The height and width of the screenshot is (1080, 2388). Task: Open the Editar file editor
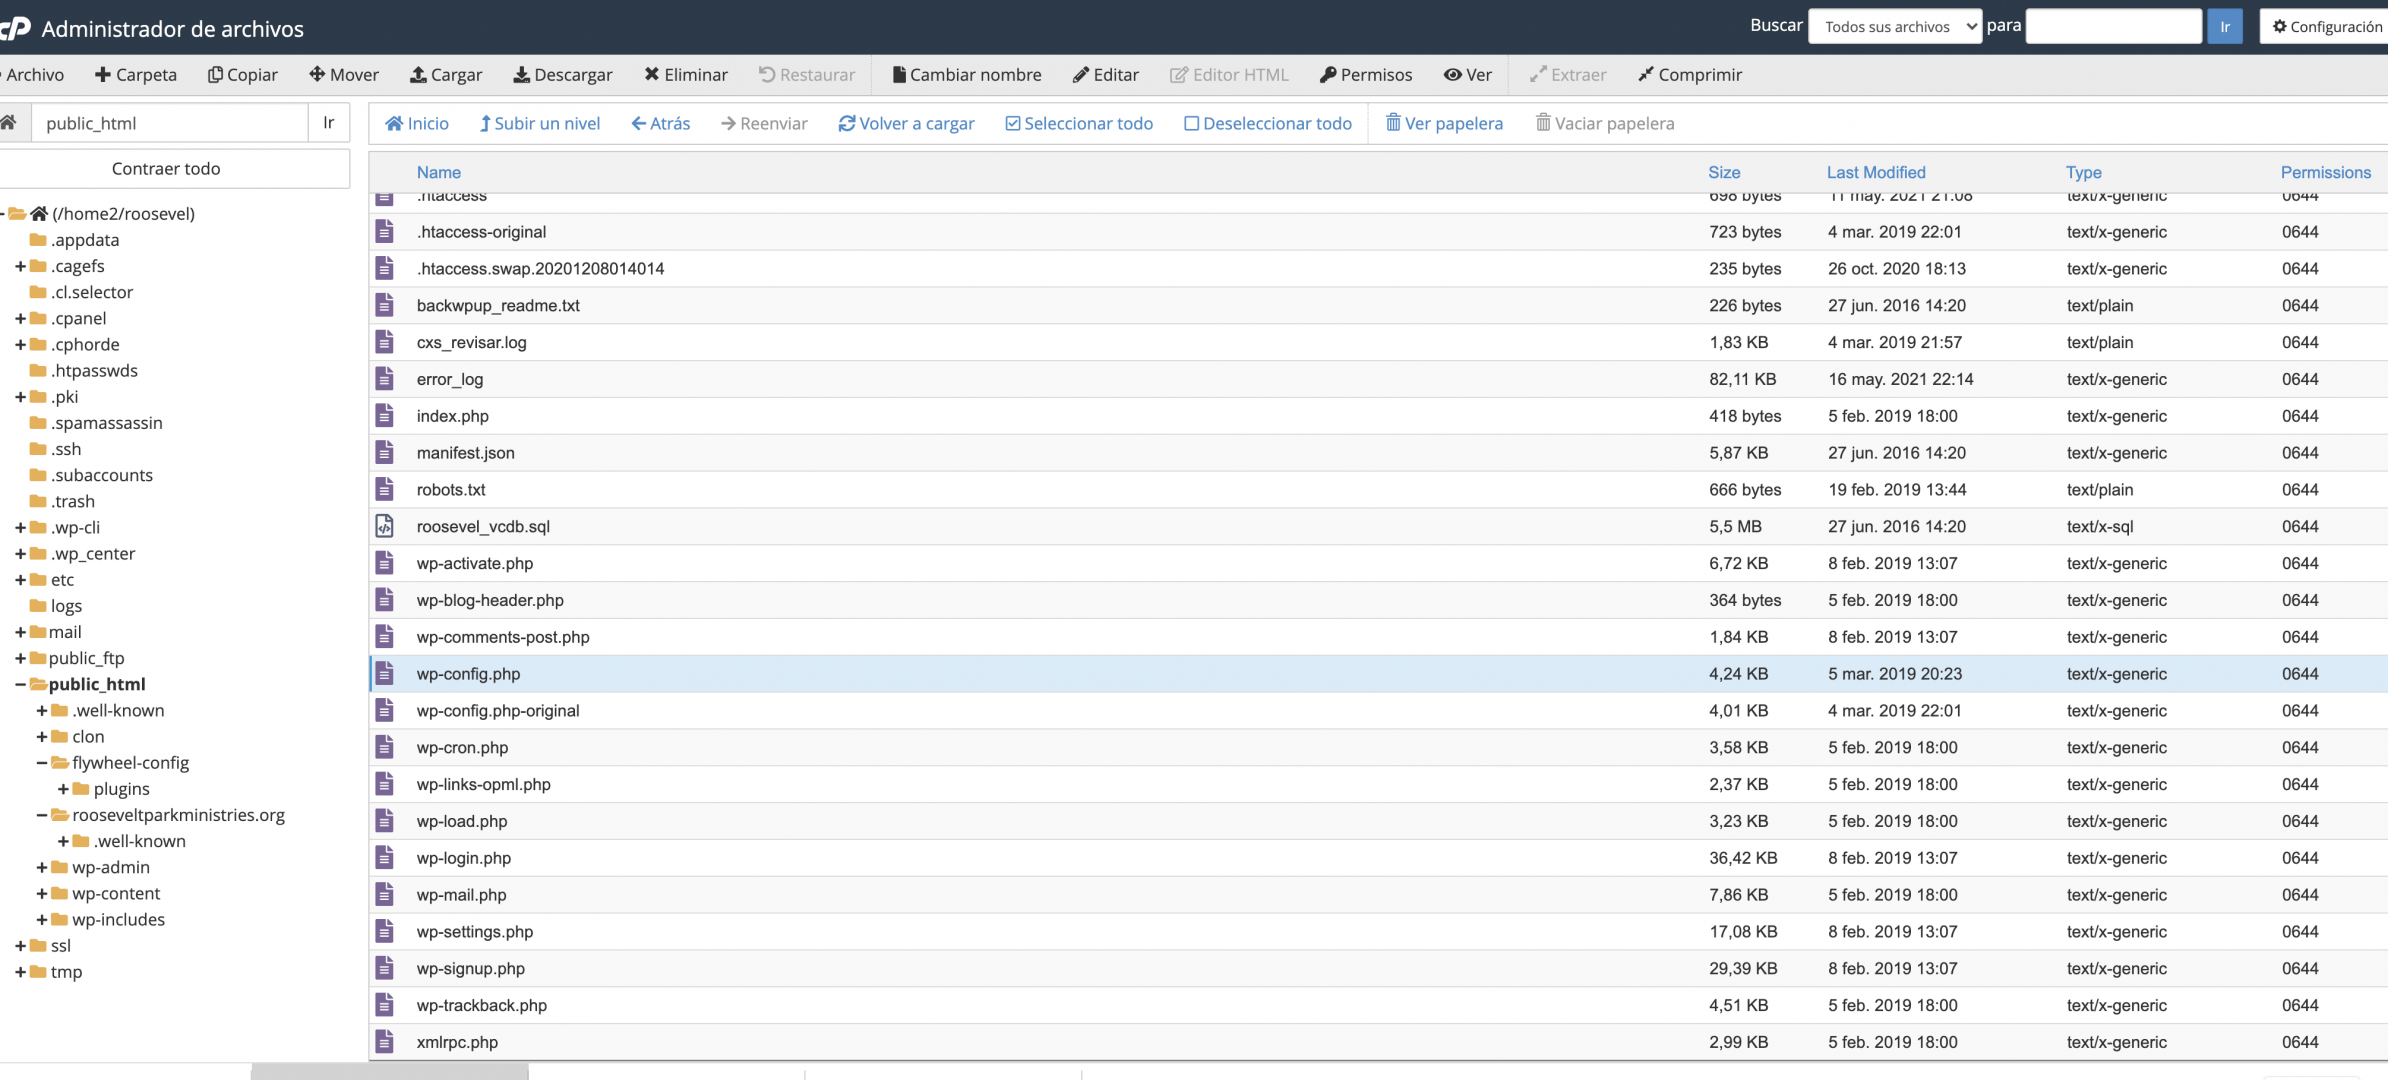coord(1106,75)
